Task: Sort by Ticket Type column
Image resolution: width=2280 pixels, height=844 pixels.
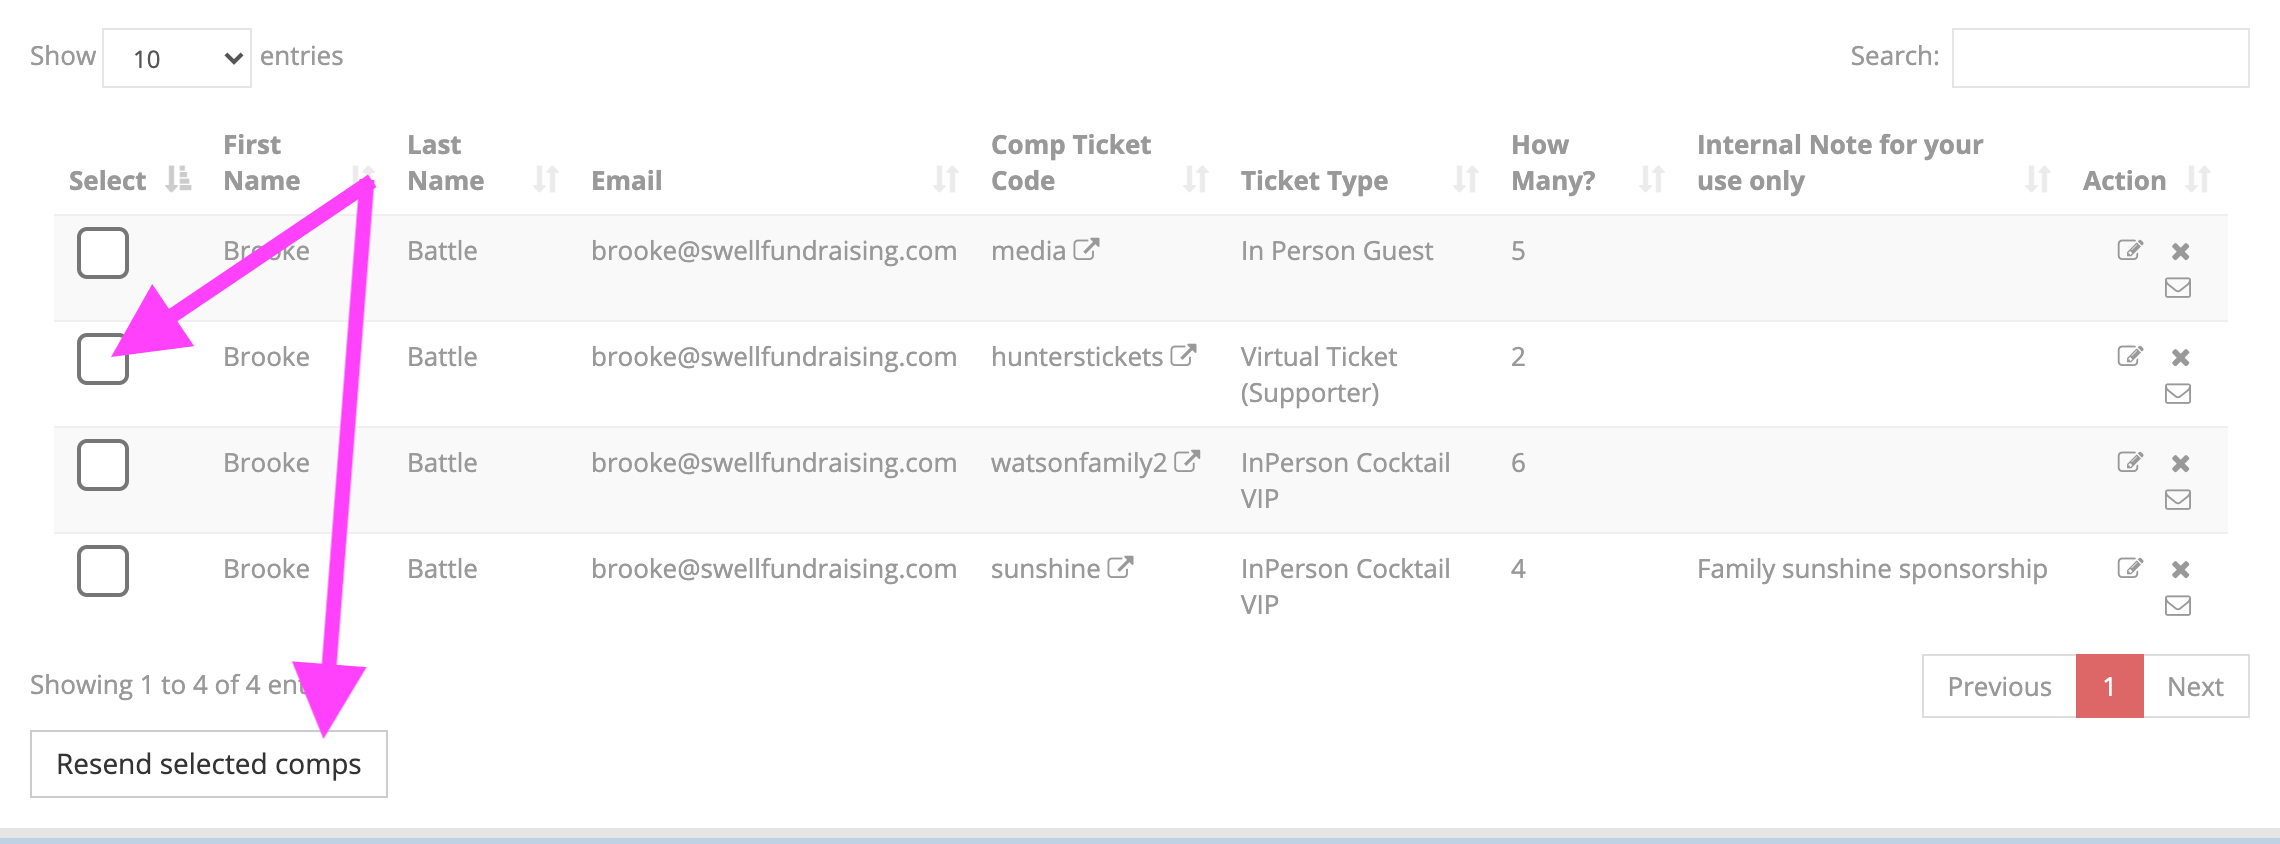Action: click(x=1313, y=180)
